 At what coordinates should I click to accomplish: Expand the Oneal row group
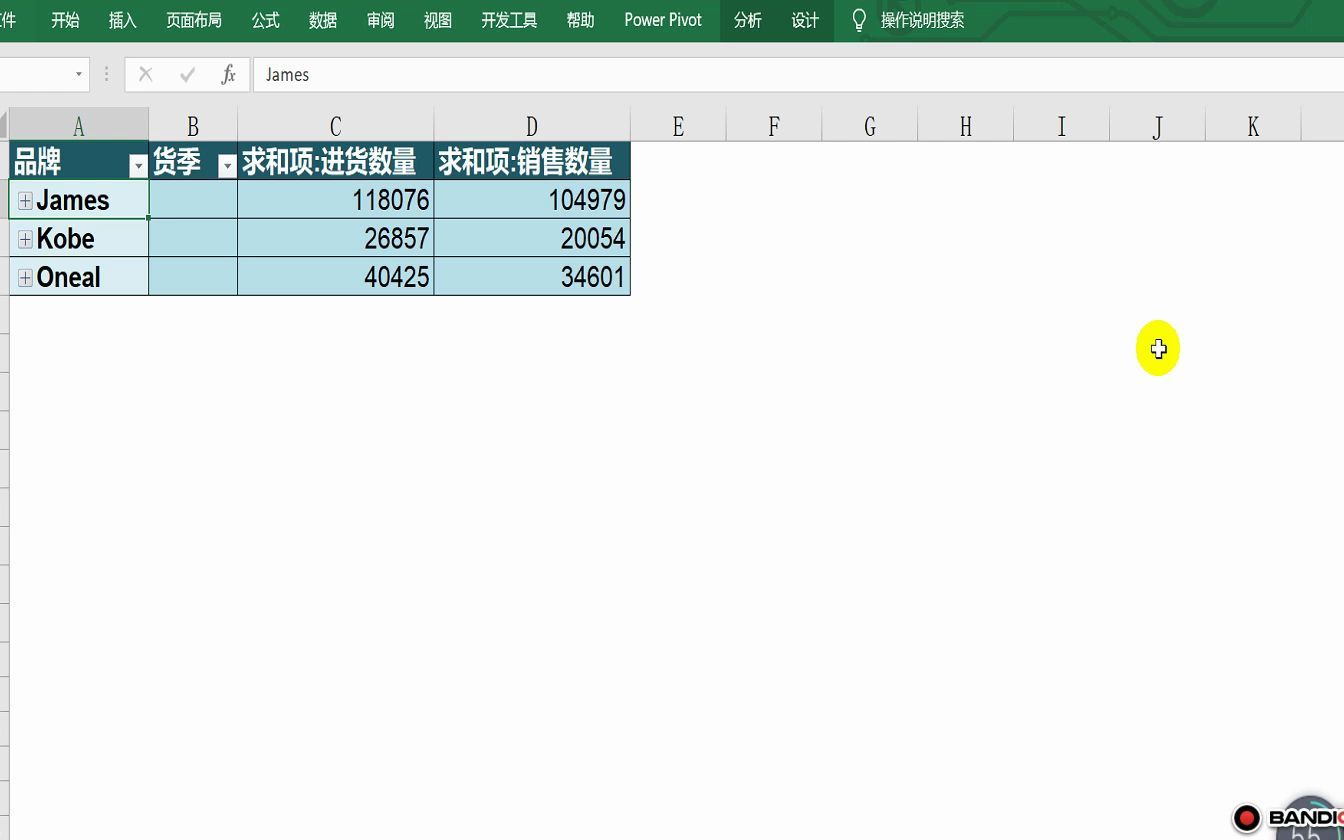(25, 278)
